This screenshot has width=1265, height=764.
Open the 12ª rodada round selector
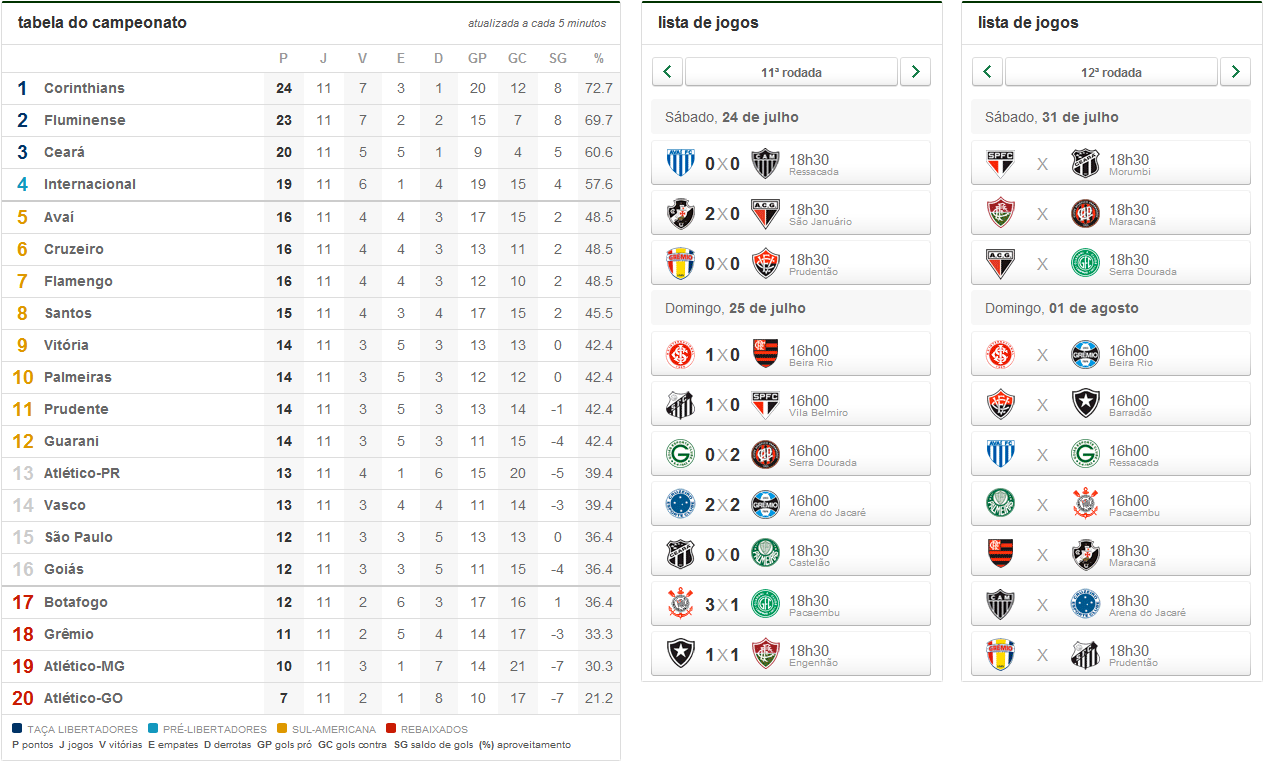1111,72
